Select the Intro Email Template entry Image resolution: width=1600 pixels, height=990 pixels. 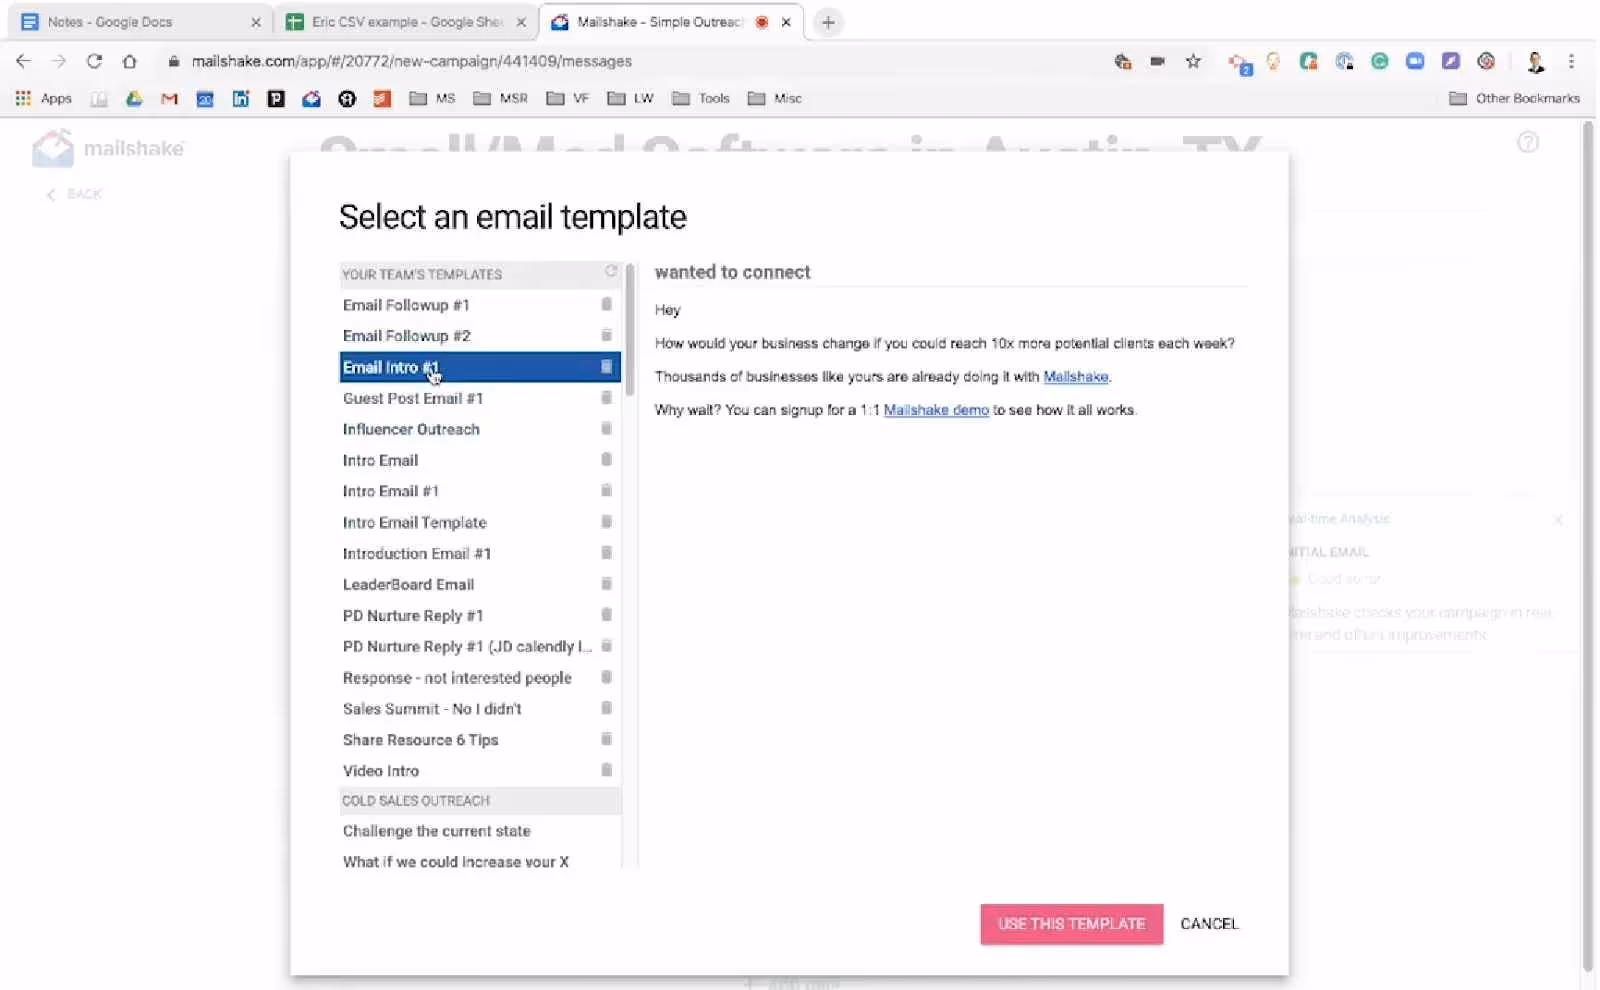(x=414, y=522)
